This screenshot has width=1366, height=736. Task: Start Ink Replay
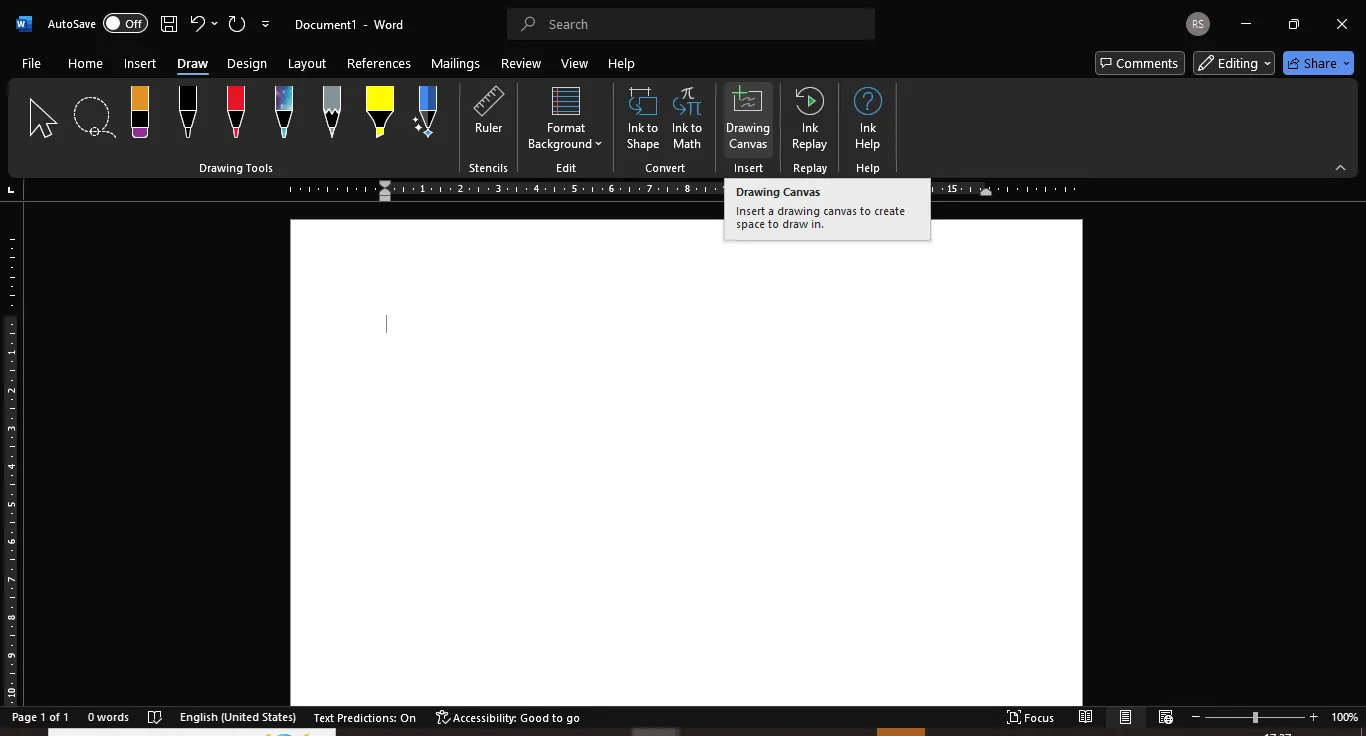(x=809, y=118)
